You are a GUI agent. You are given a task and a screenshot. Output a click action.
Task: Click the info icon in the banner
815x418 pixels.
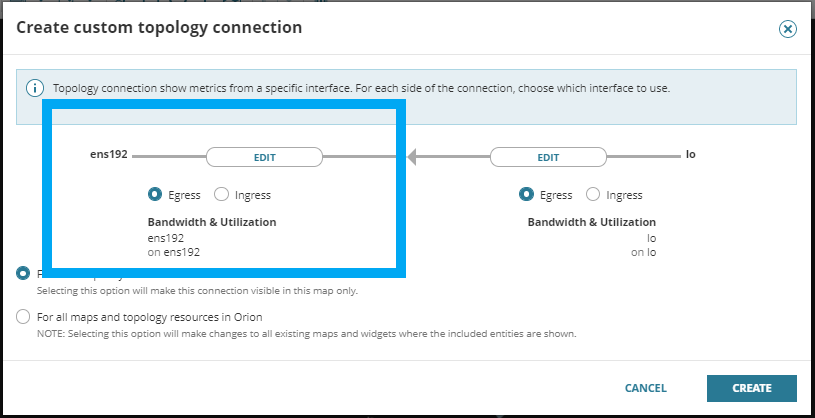(35, 88)
